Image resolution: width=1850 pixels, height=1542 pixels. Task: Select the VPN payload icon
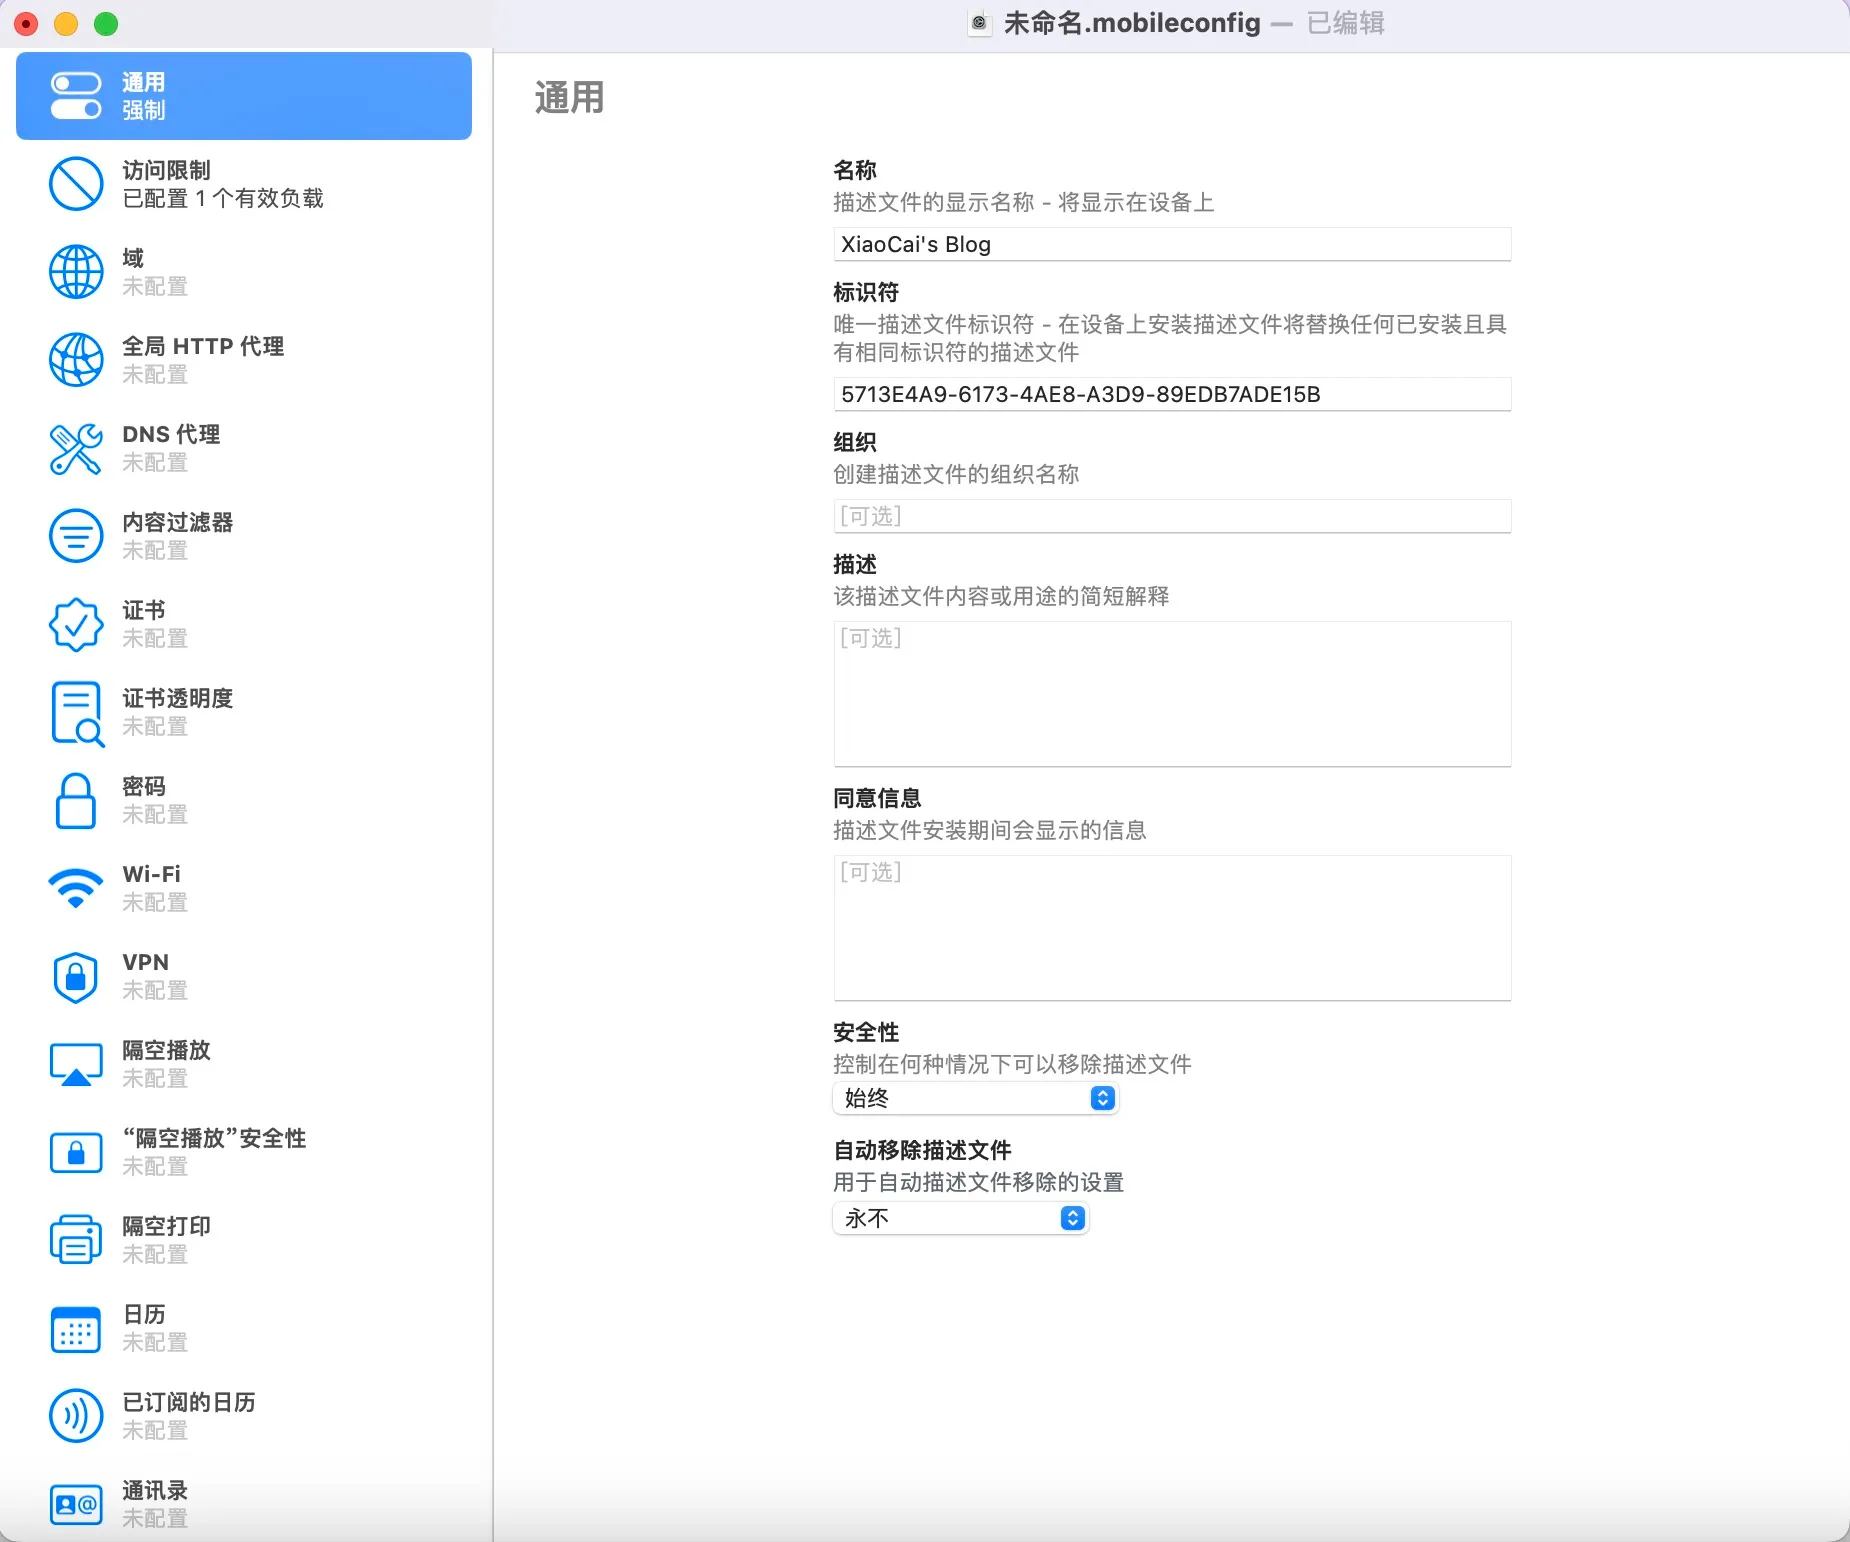pyautogui.click(x=76, y=976)
